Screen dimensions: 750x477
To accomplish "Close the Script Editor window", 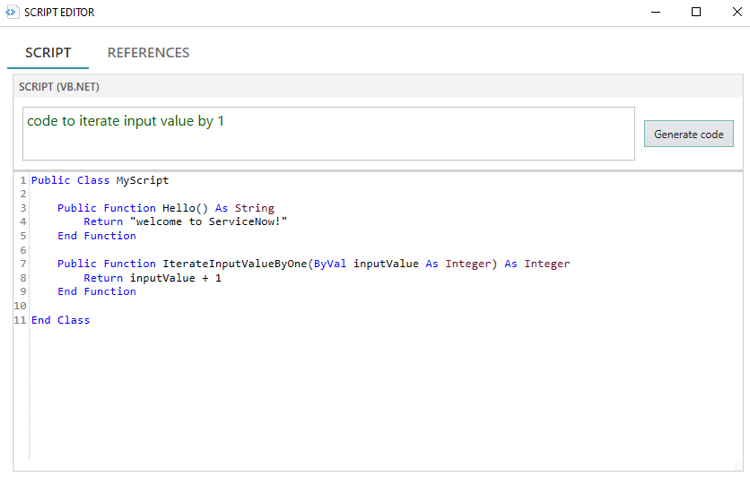I will pos(737,12).
